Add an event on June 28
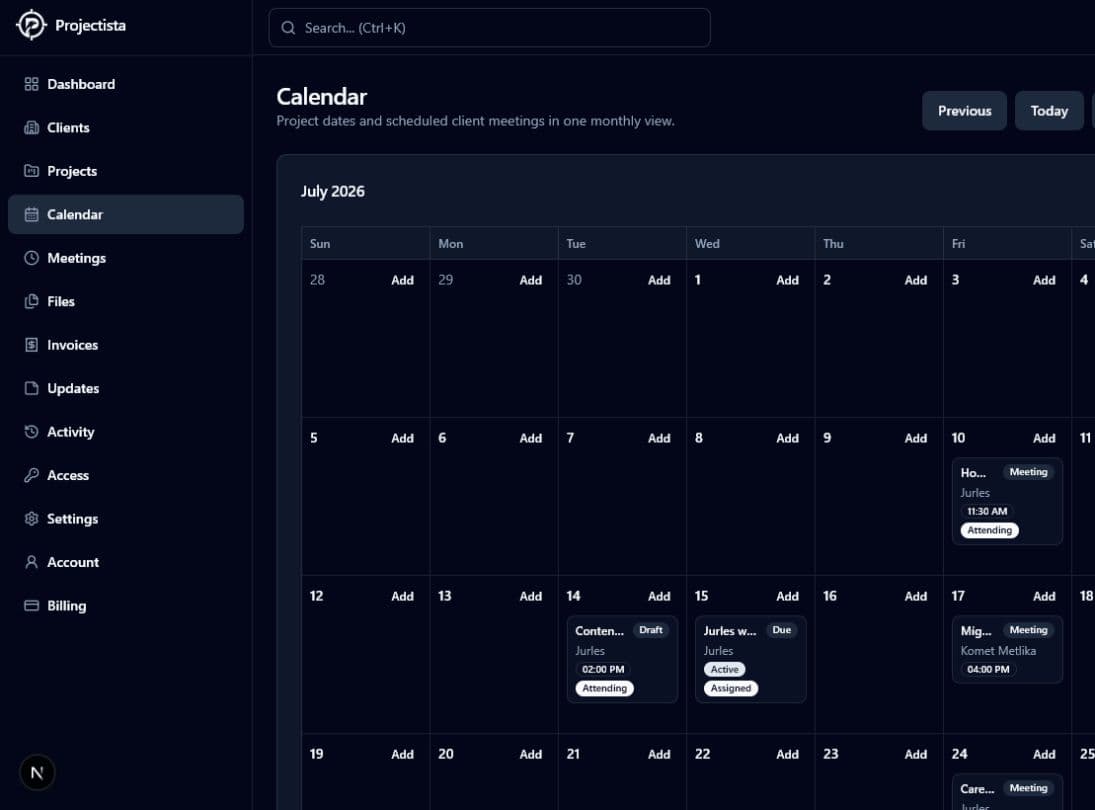 click(x=402, y=280)
